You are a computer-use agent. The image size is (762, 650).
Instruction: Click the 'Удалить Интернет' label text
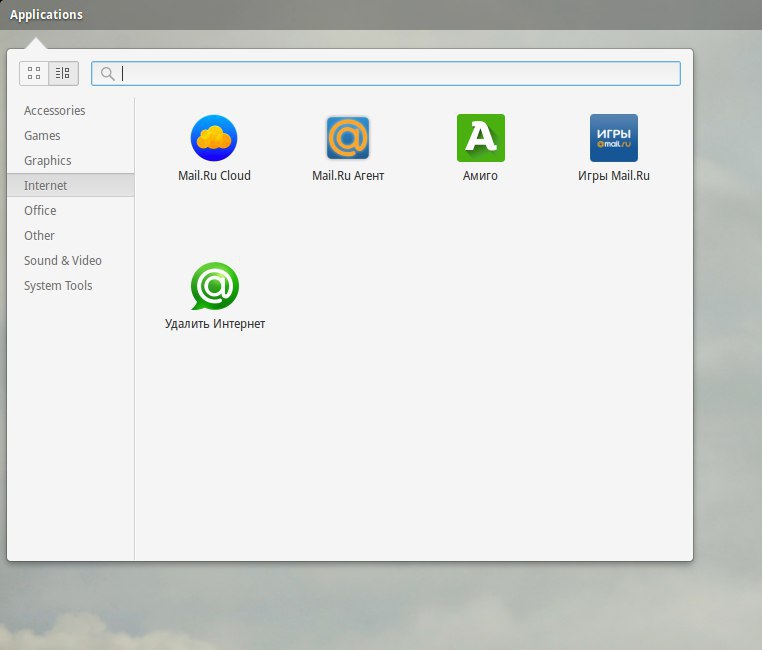215,324
